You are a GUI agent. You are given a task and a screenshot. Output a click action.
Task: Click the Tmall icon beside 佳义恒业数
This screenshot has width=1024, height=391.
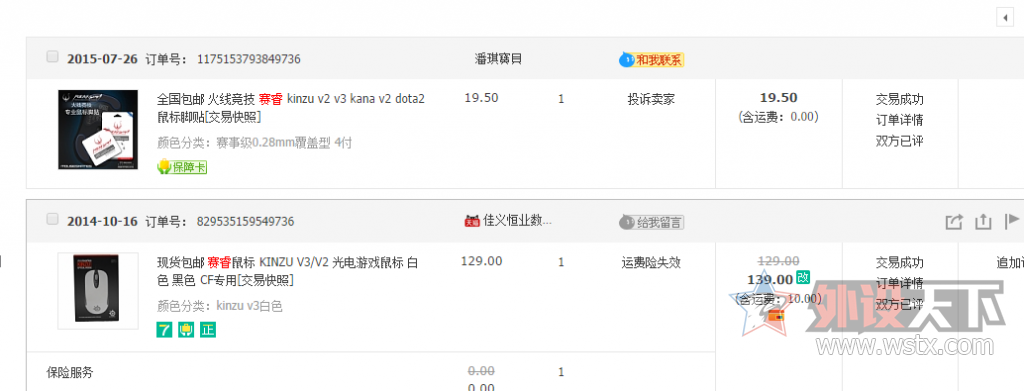pyautogui.click(x=472, y=222)
